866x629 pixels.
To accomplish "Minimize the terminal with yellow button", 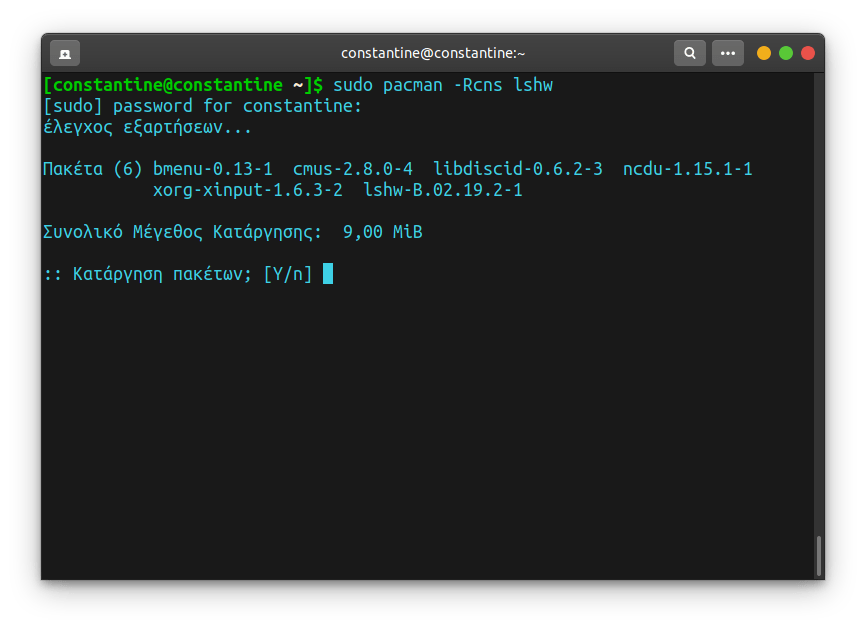I will pyautogui.click(x=764, y=53).
